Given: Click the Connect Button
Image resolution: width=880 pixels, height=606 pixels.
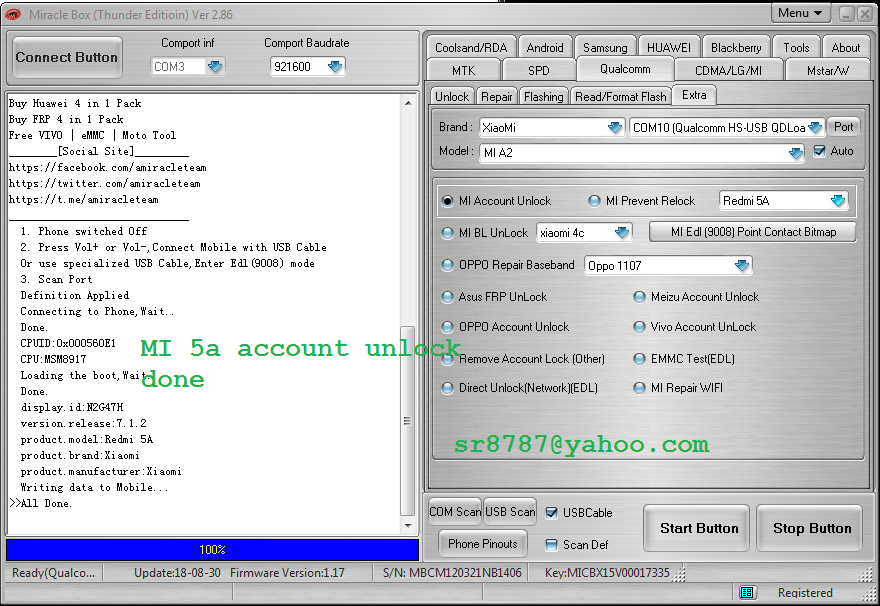Looking at the screenshot, I should click(67, 57).
